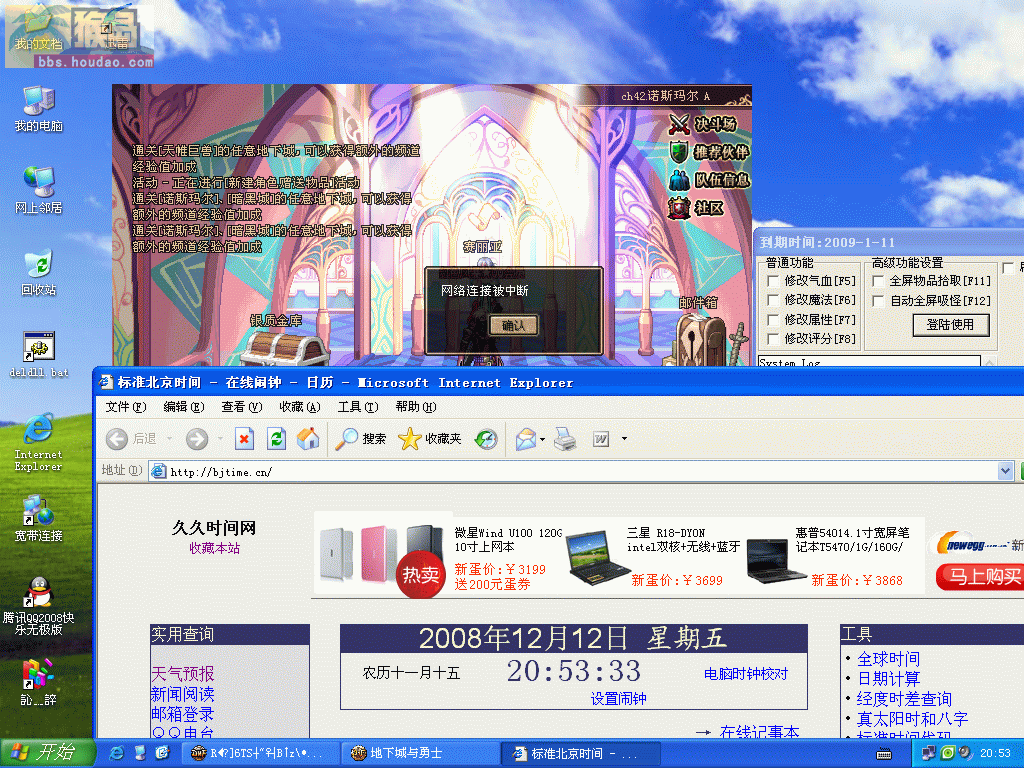Open the 天气预报 link
The height and width of the screenshot is (768, 1024).
pyautogui.click(x=183, y=674)
